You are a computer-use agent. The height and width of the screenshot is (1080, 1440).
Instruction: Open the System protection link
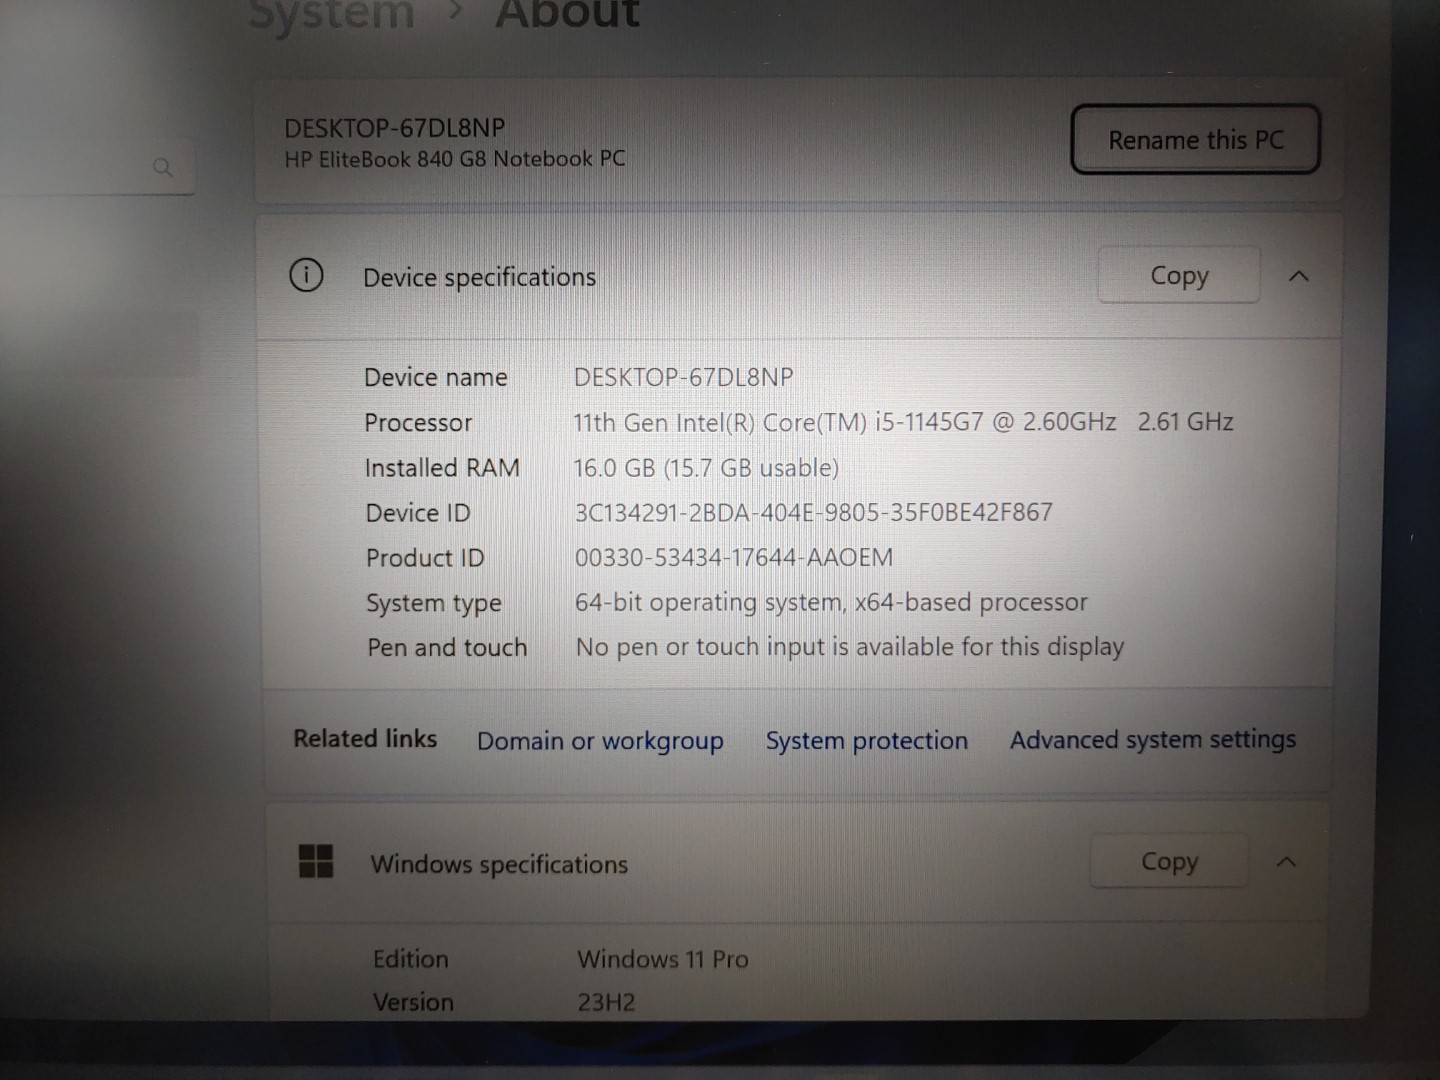pyautogui.click(x=867, y=740)
